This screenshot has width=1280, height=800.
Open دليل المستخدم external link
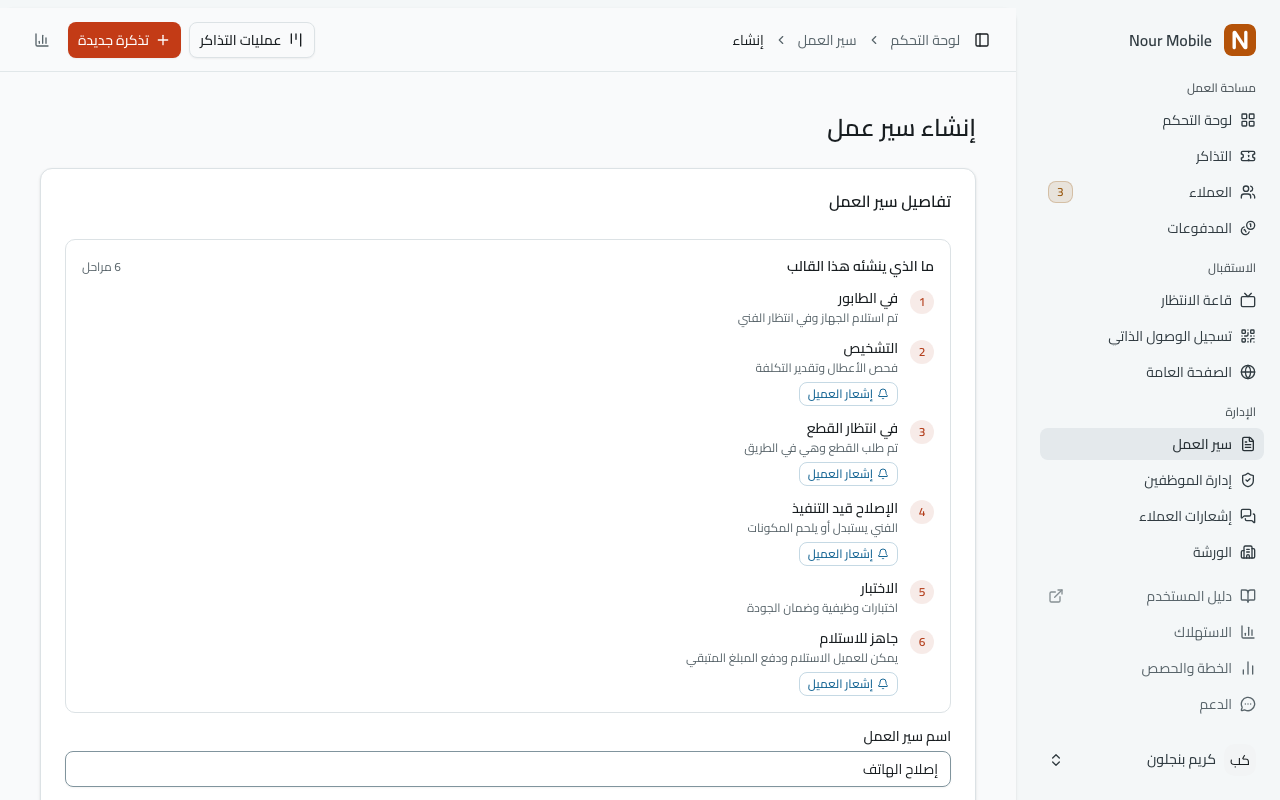(1152, 596)
